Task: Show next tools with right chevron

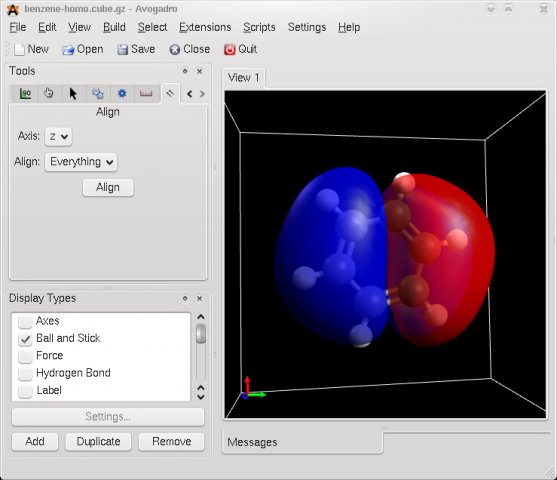Action: pos(202,94)
